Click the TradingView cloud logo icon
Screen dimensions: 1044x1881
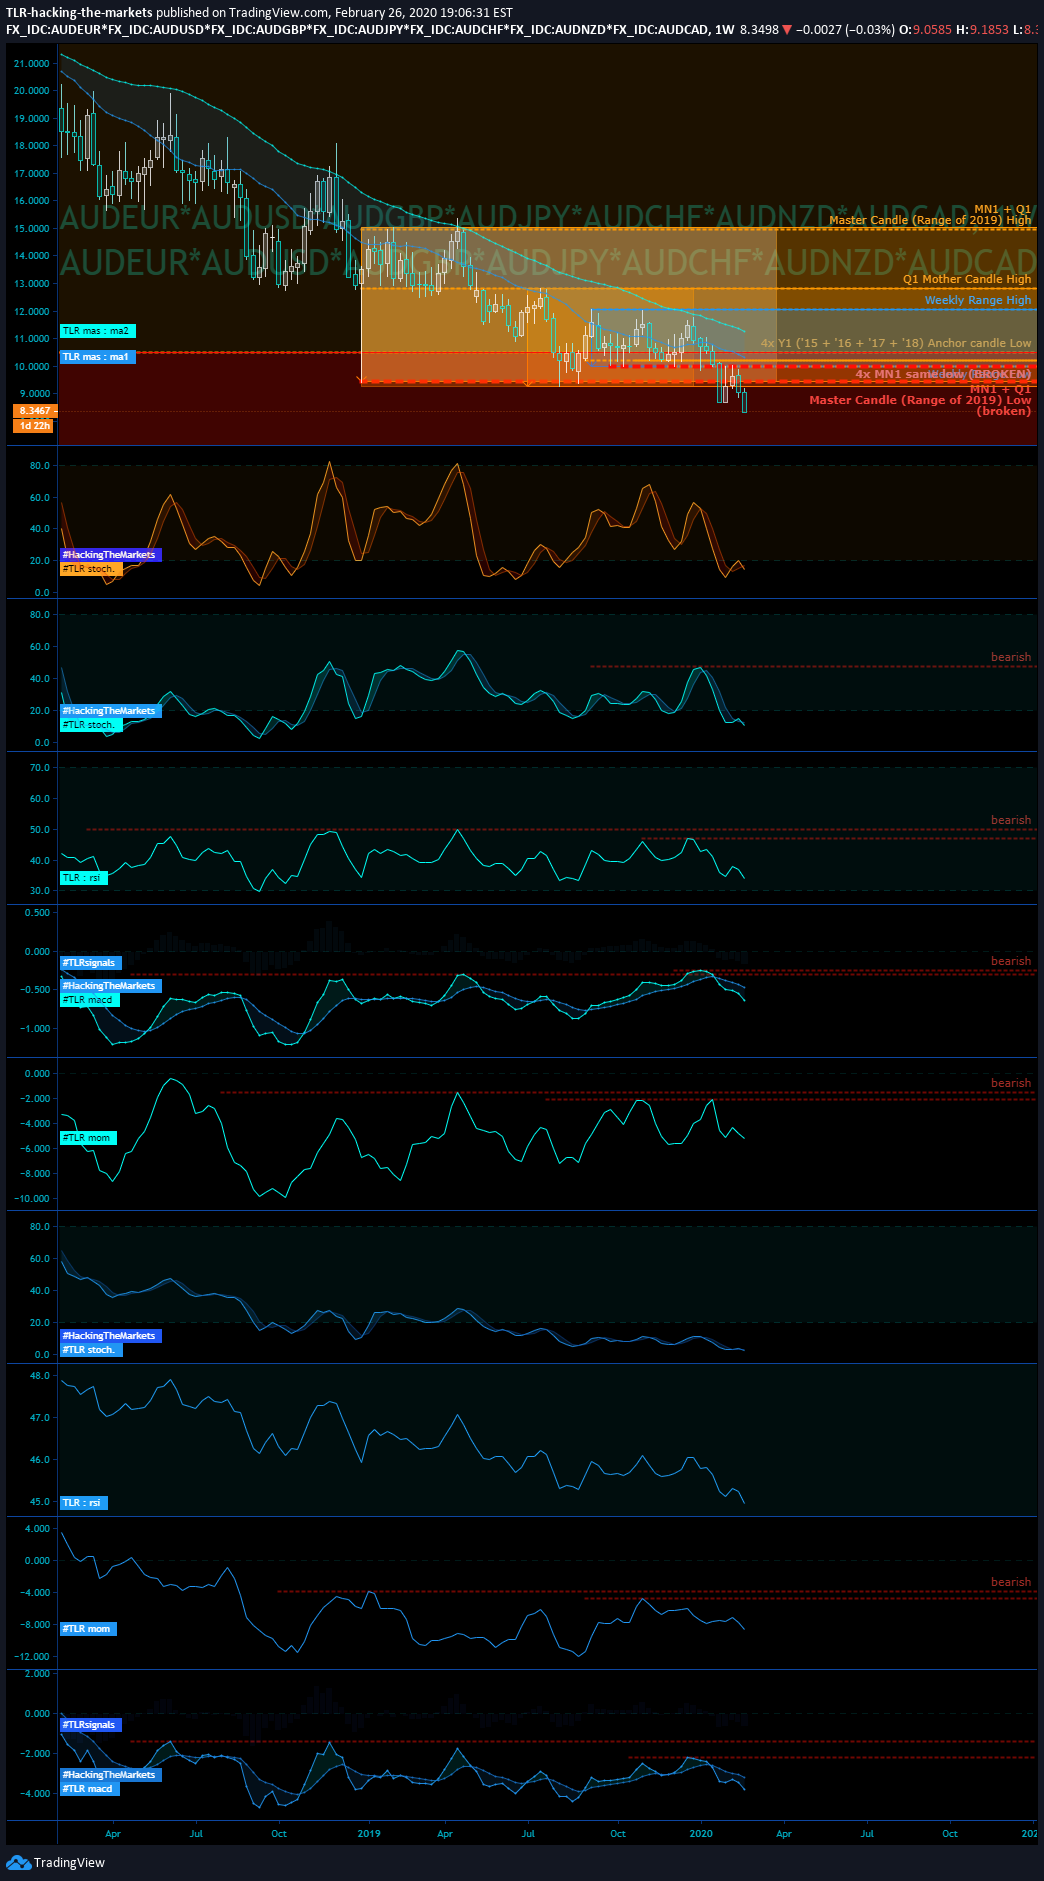pos(18,1861)
